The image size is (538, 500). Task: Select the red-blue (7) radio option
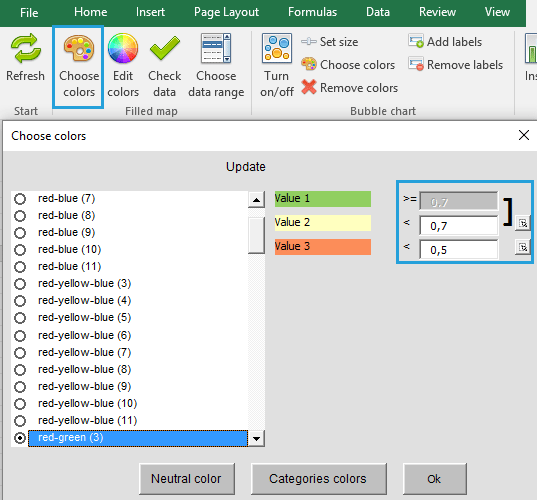(20, 199)
